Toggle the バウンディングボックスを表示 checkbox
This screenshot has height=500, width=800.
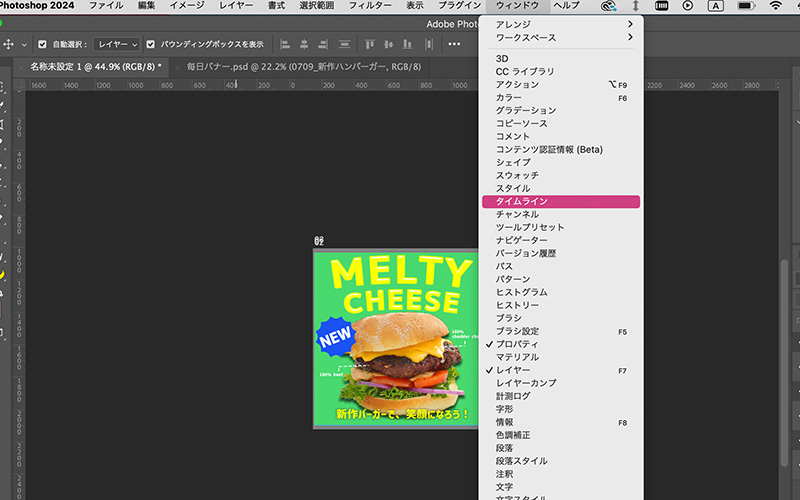pyautogui.click(x=151, y=44)
